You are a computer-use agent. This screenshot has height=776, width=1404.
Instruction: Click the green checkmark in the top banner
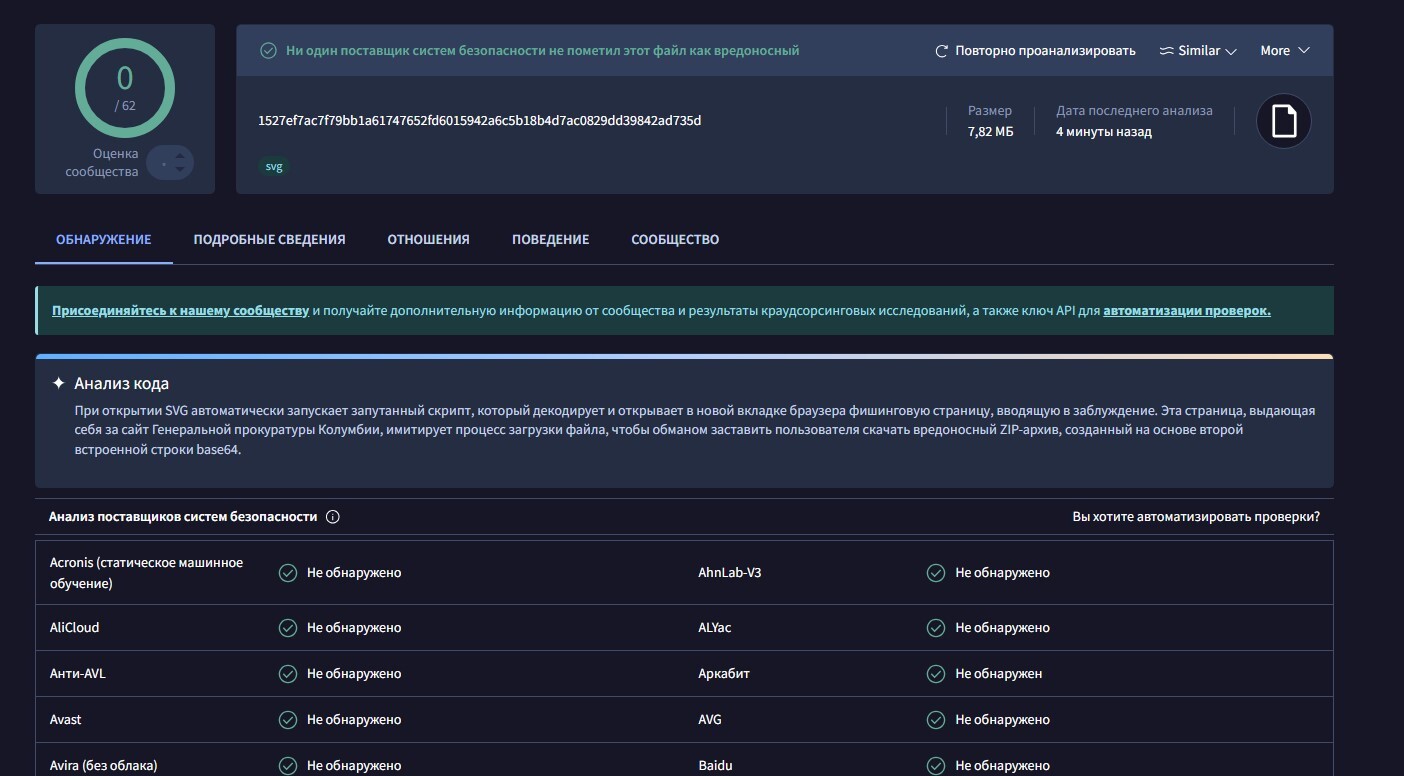click(x=268, y=51)
